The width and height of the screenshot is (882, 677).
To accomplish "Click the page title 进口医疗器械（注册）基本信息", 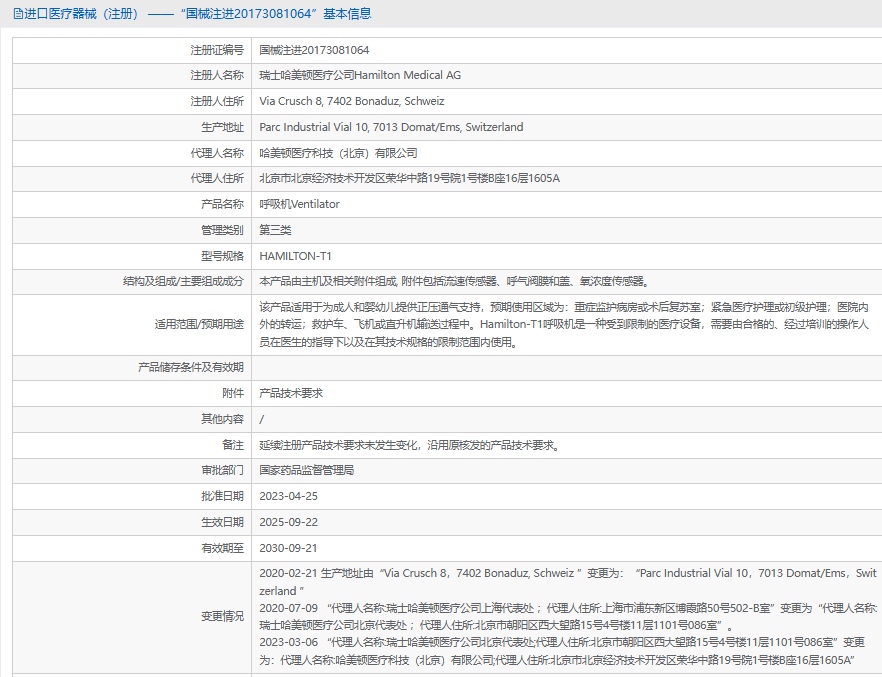I will (x=197, y=13).
